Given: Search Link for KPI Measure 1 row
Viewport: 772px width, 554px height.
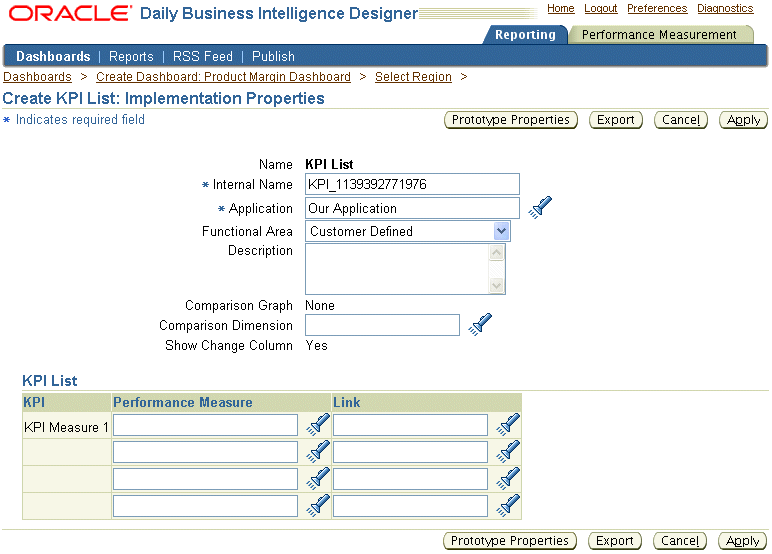Looking at the screenshot, I should pos(508,424).
